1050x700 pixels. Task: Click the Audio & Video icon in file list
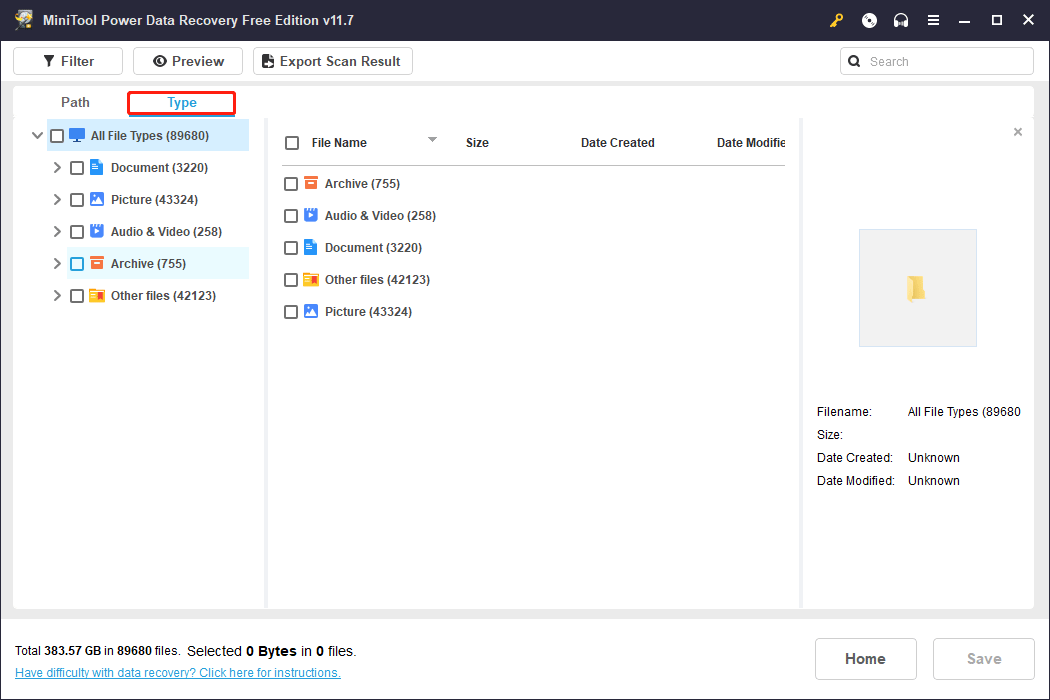pyautogui.click(x=311, y=215)
